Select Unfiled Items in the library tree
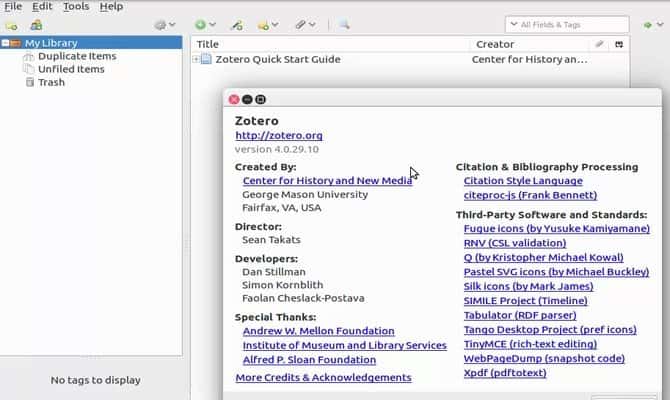 tap(71, 69)
